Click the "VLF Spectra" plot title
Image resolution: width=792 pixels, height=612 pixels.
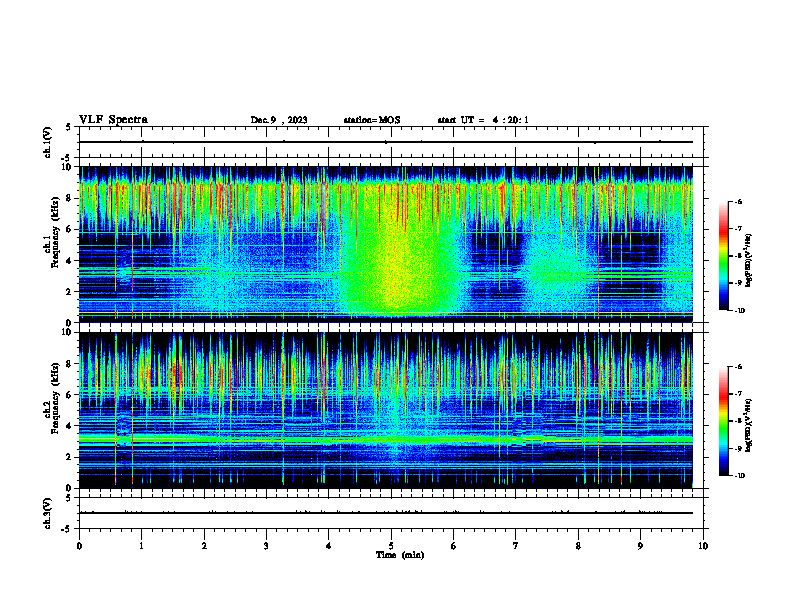[113, 120]
